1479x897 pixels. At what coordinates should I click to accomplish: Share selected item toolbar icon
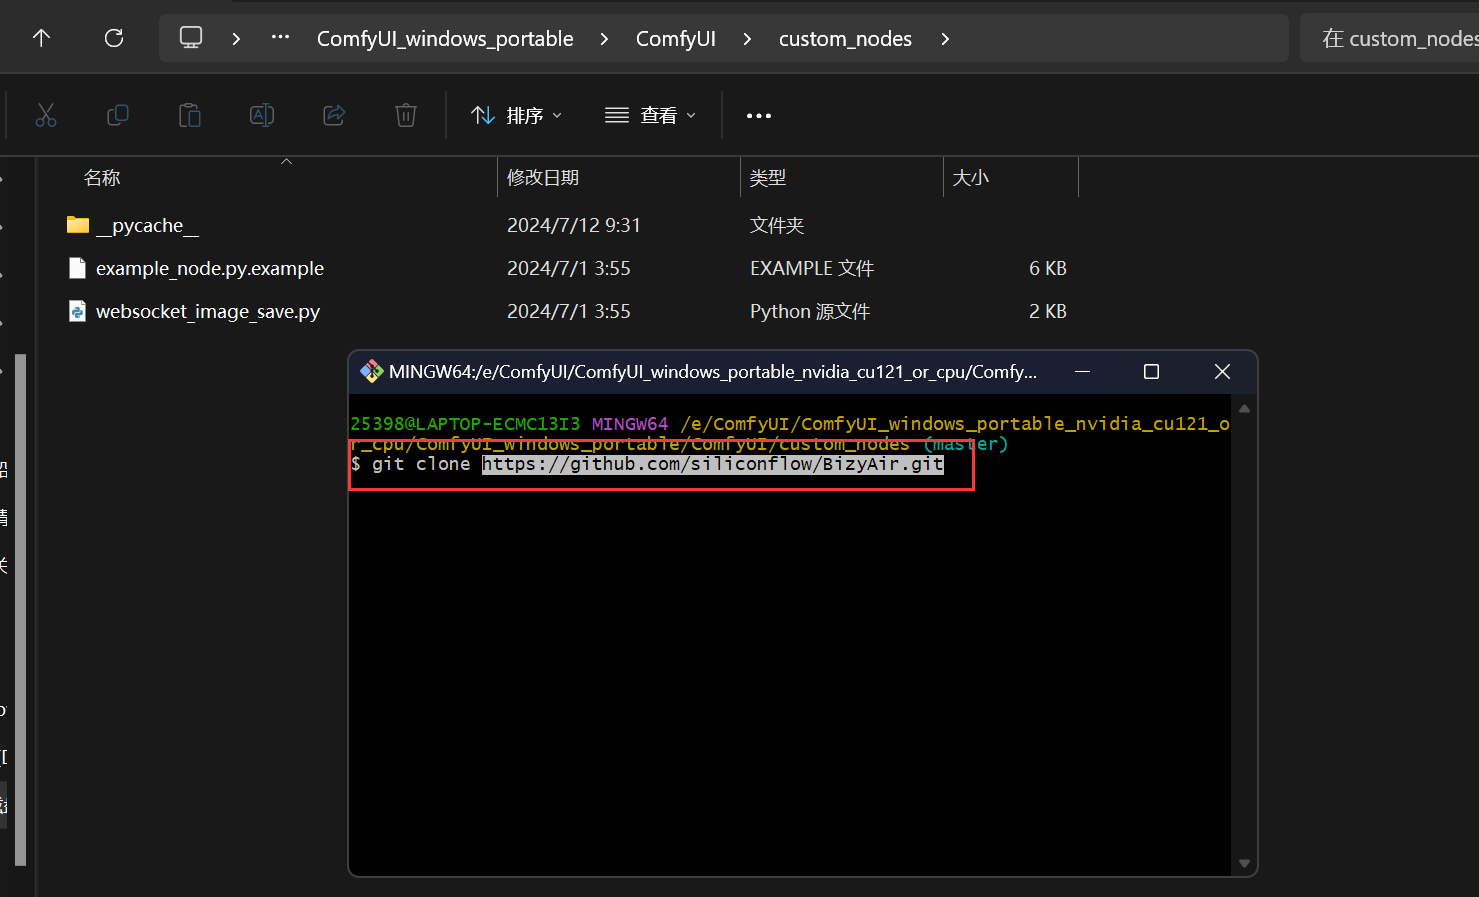point(334,115)
